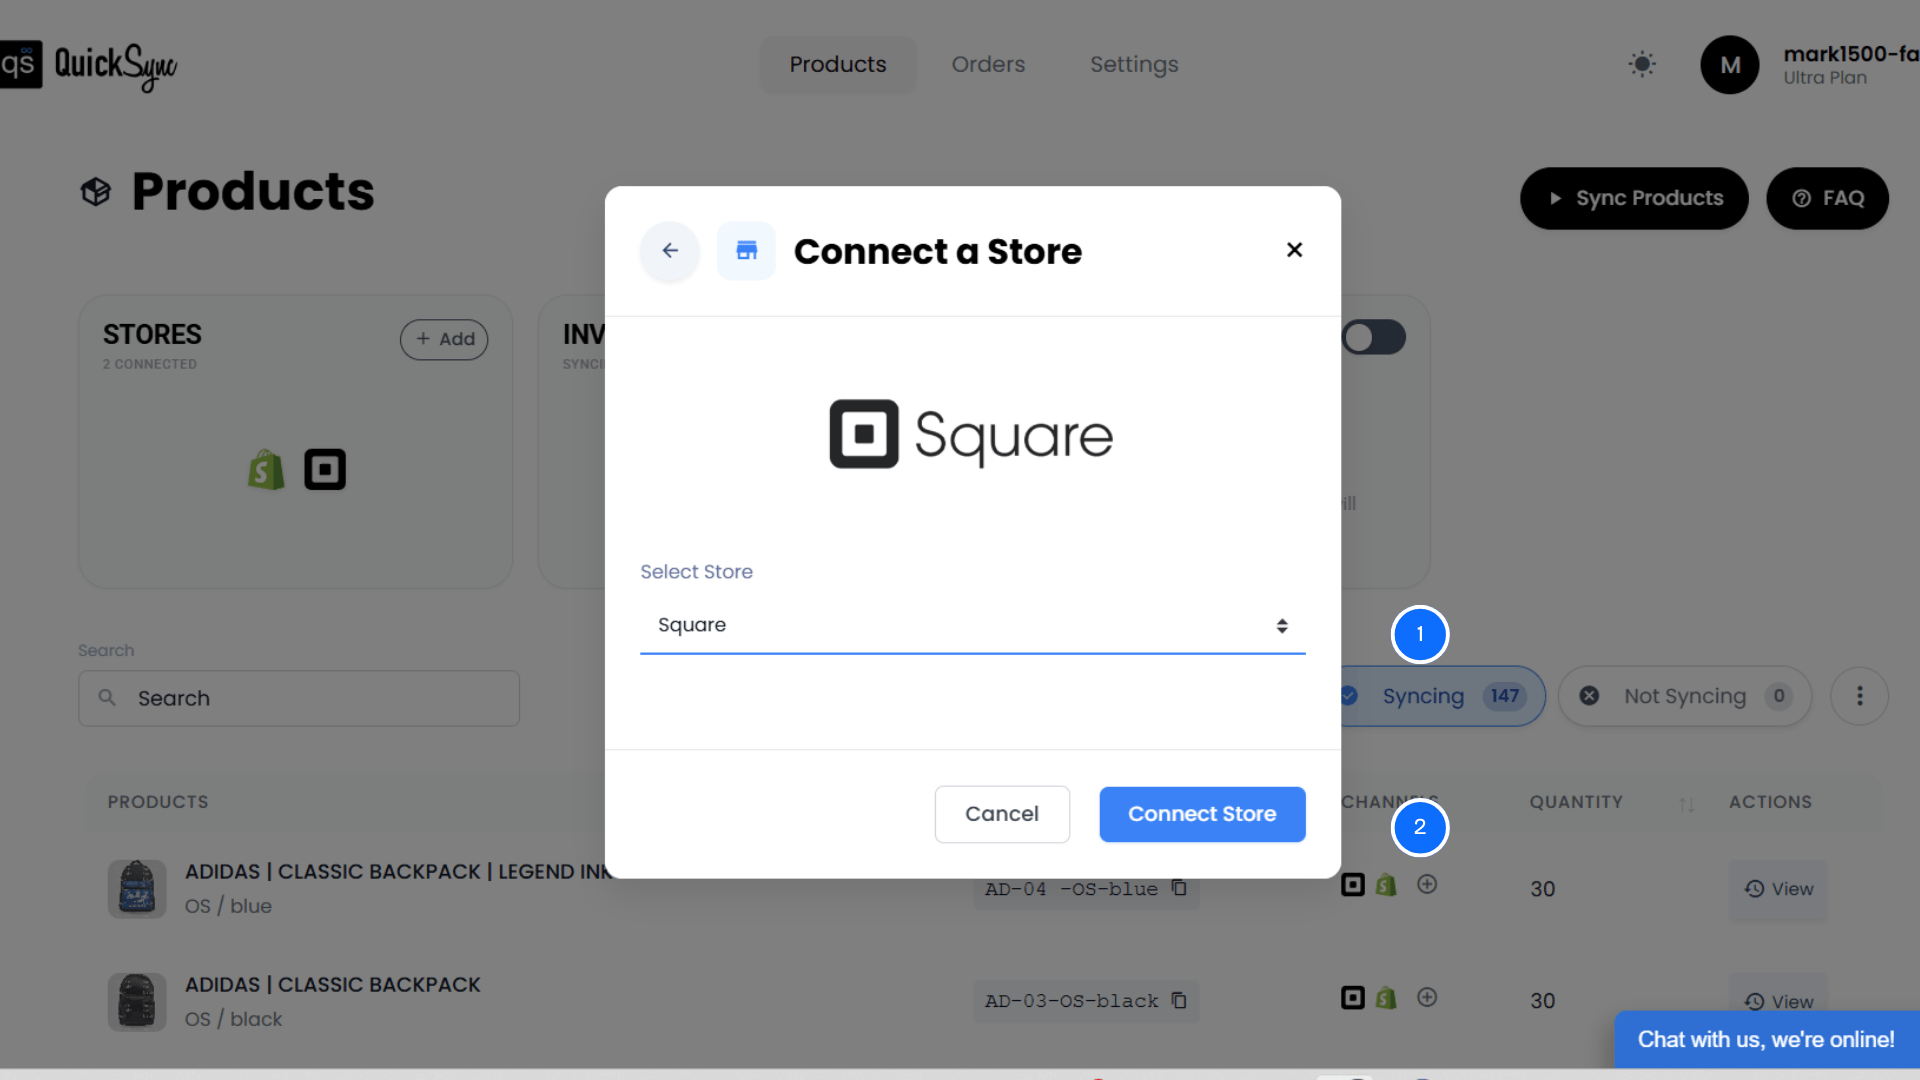Open the Orders tab
Viewport: 1920px width, 1080px height.
988,65
